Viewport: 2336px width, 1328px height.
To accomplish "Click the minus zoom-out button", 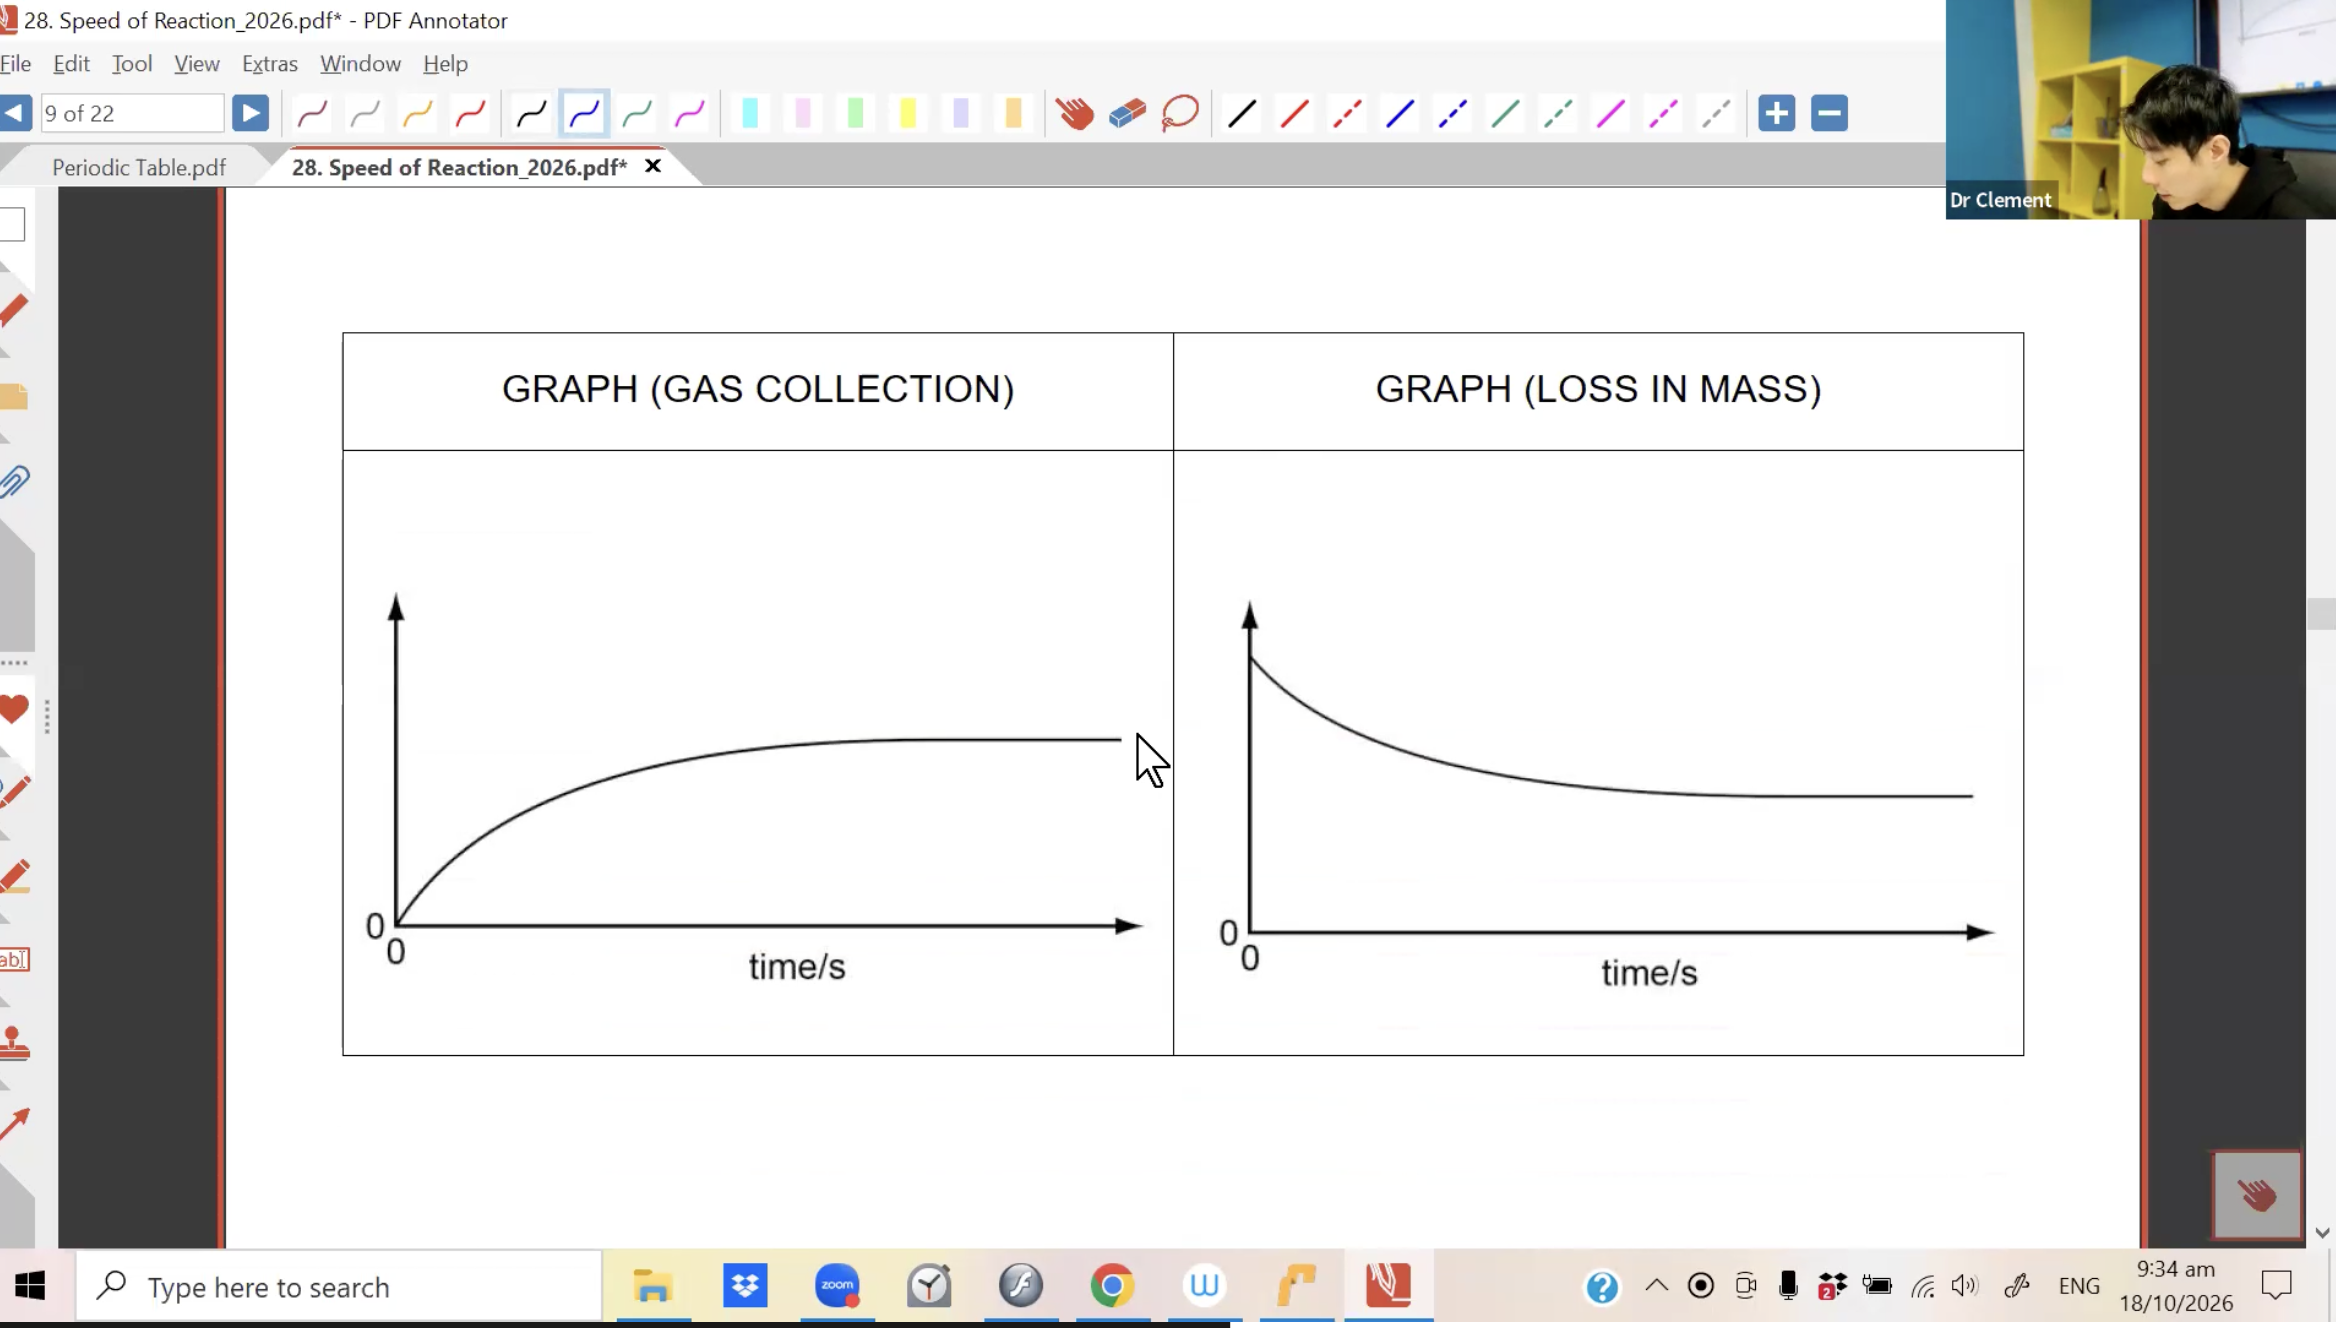I will (1830, 113).
